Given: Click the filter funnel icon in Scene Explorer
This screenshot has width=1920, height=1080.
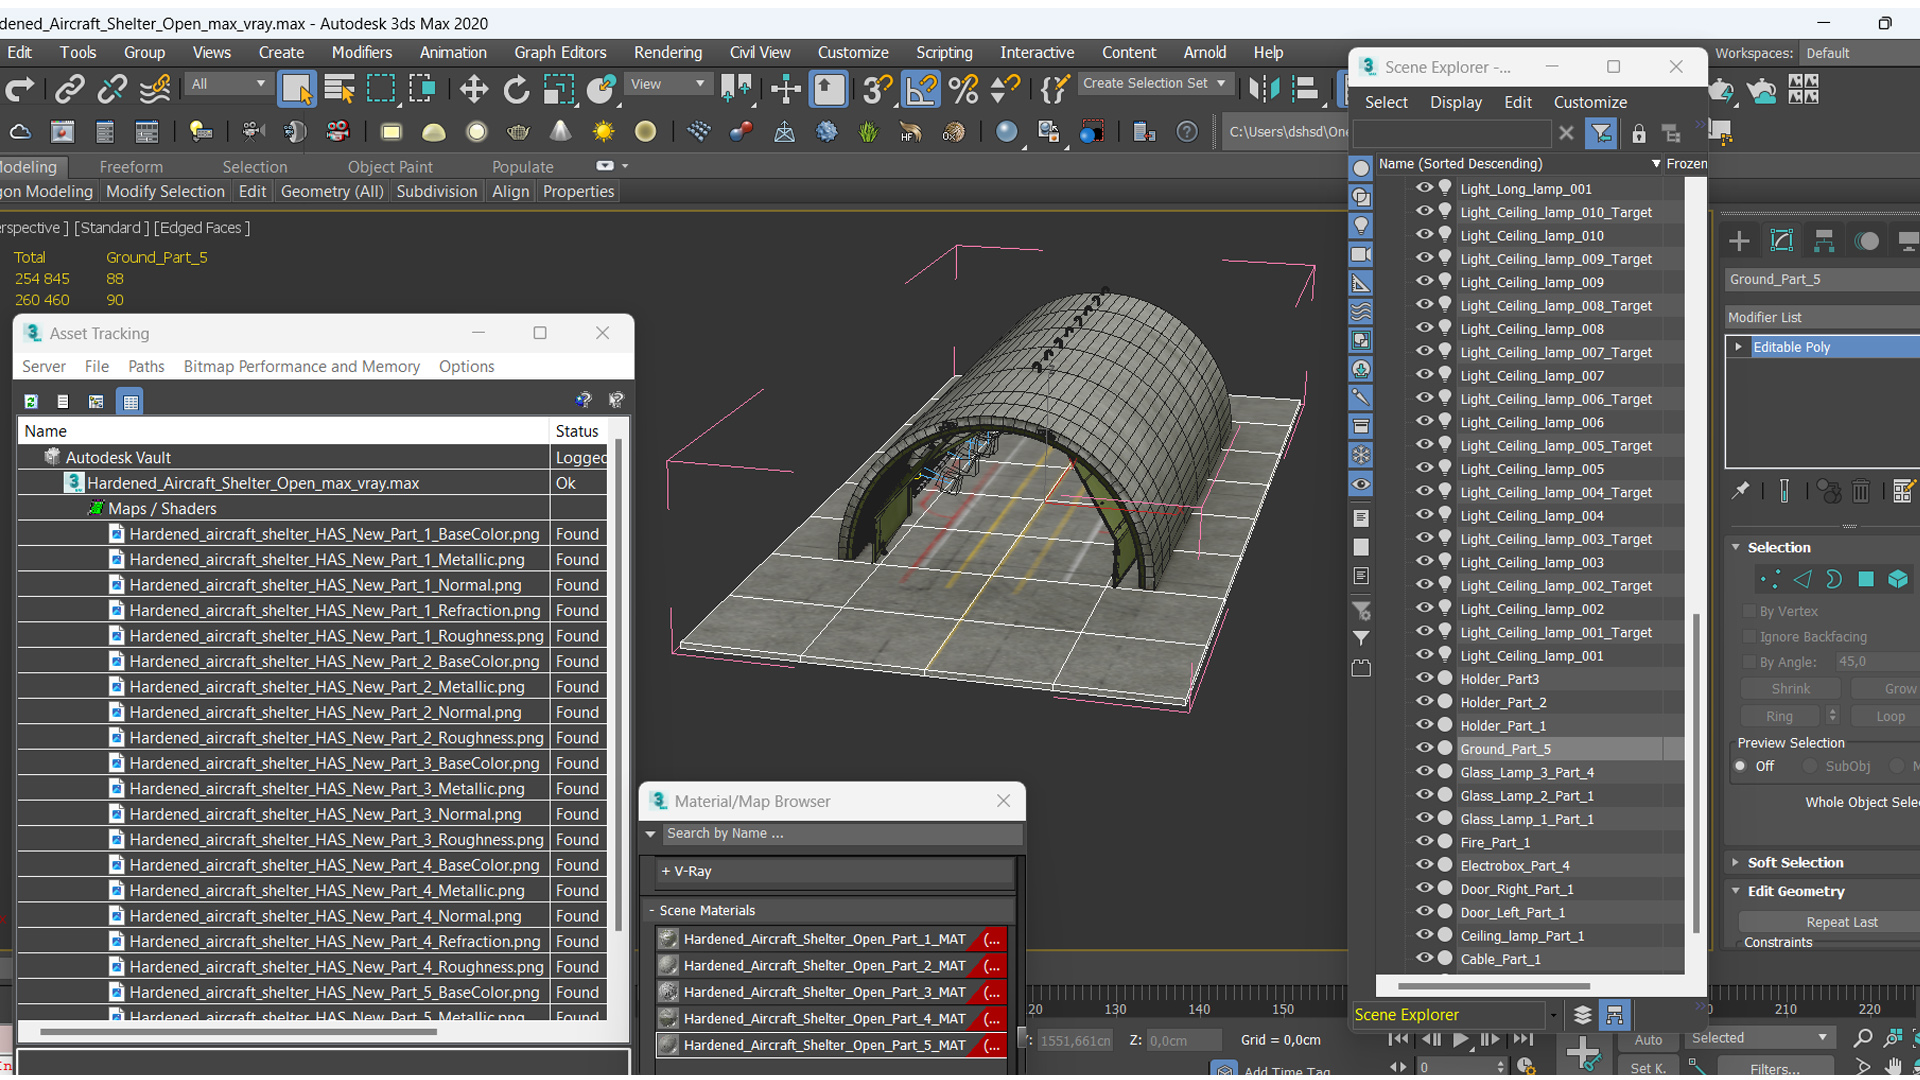Looking at the screenshot, I should pos(1601,133).
